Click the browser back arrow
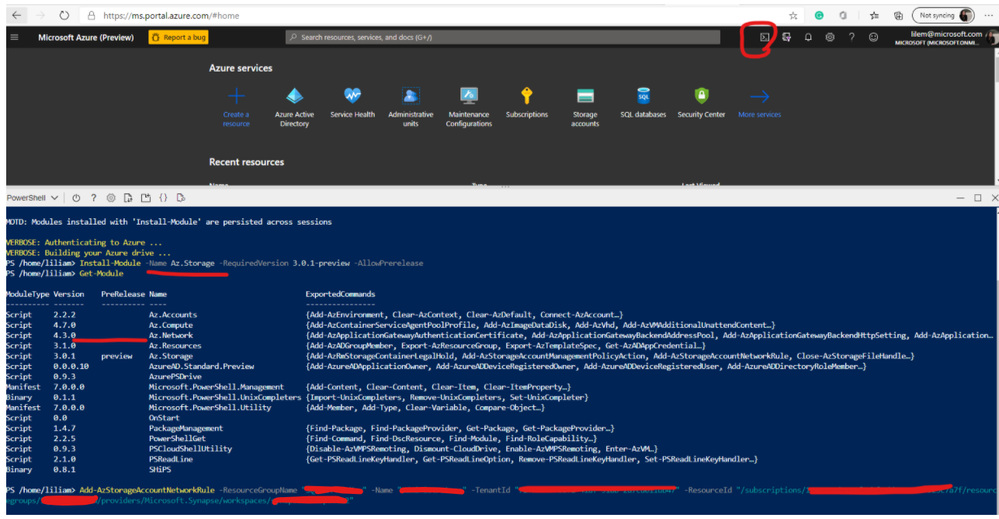This screenshot has height=519, width=999. pyautogui.click(x=17, y=15)
